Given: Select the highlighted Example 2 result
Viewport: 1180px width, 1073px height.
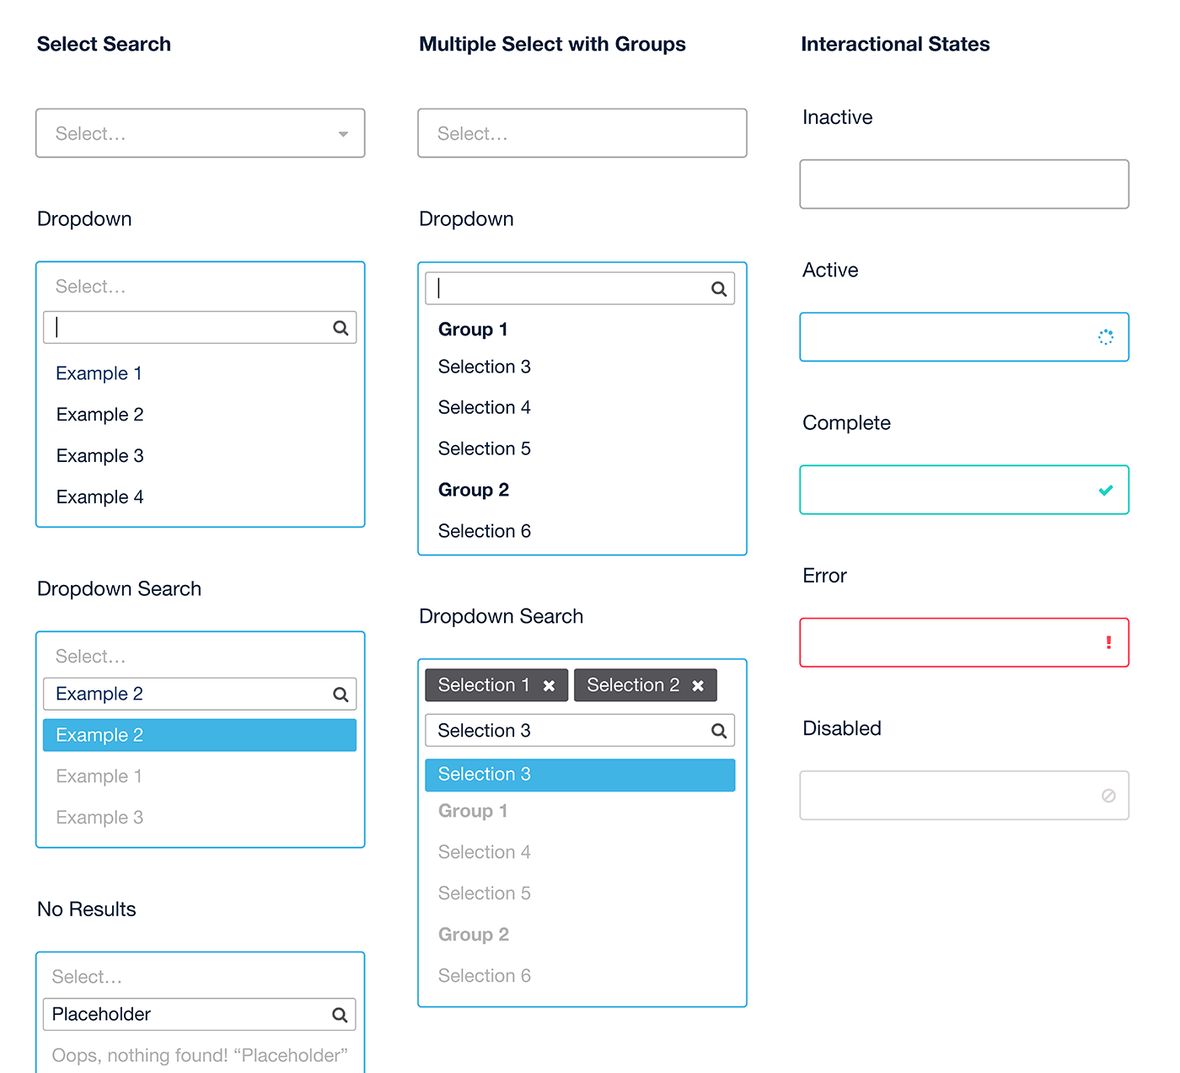Looking at the screenshot, I should tap(199, 735).
